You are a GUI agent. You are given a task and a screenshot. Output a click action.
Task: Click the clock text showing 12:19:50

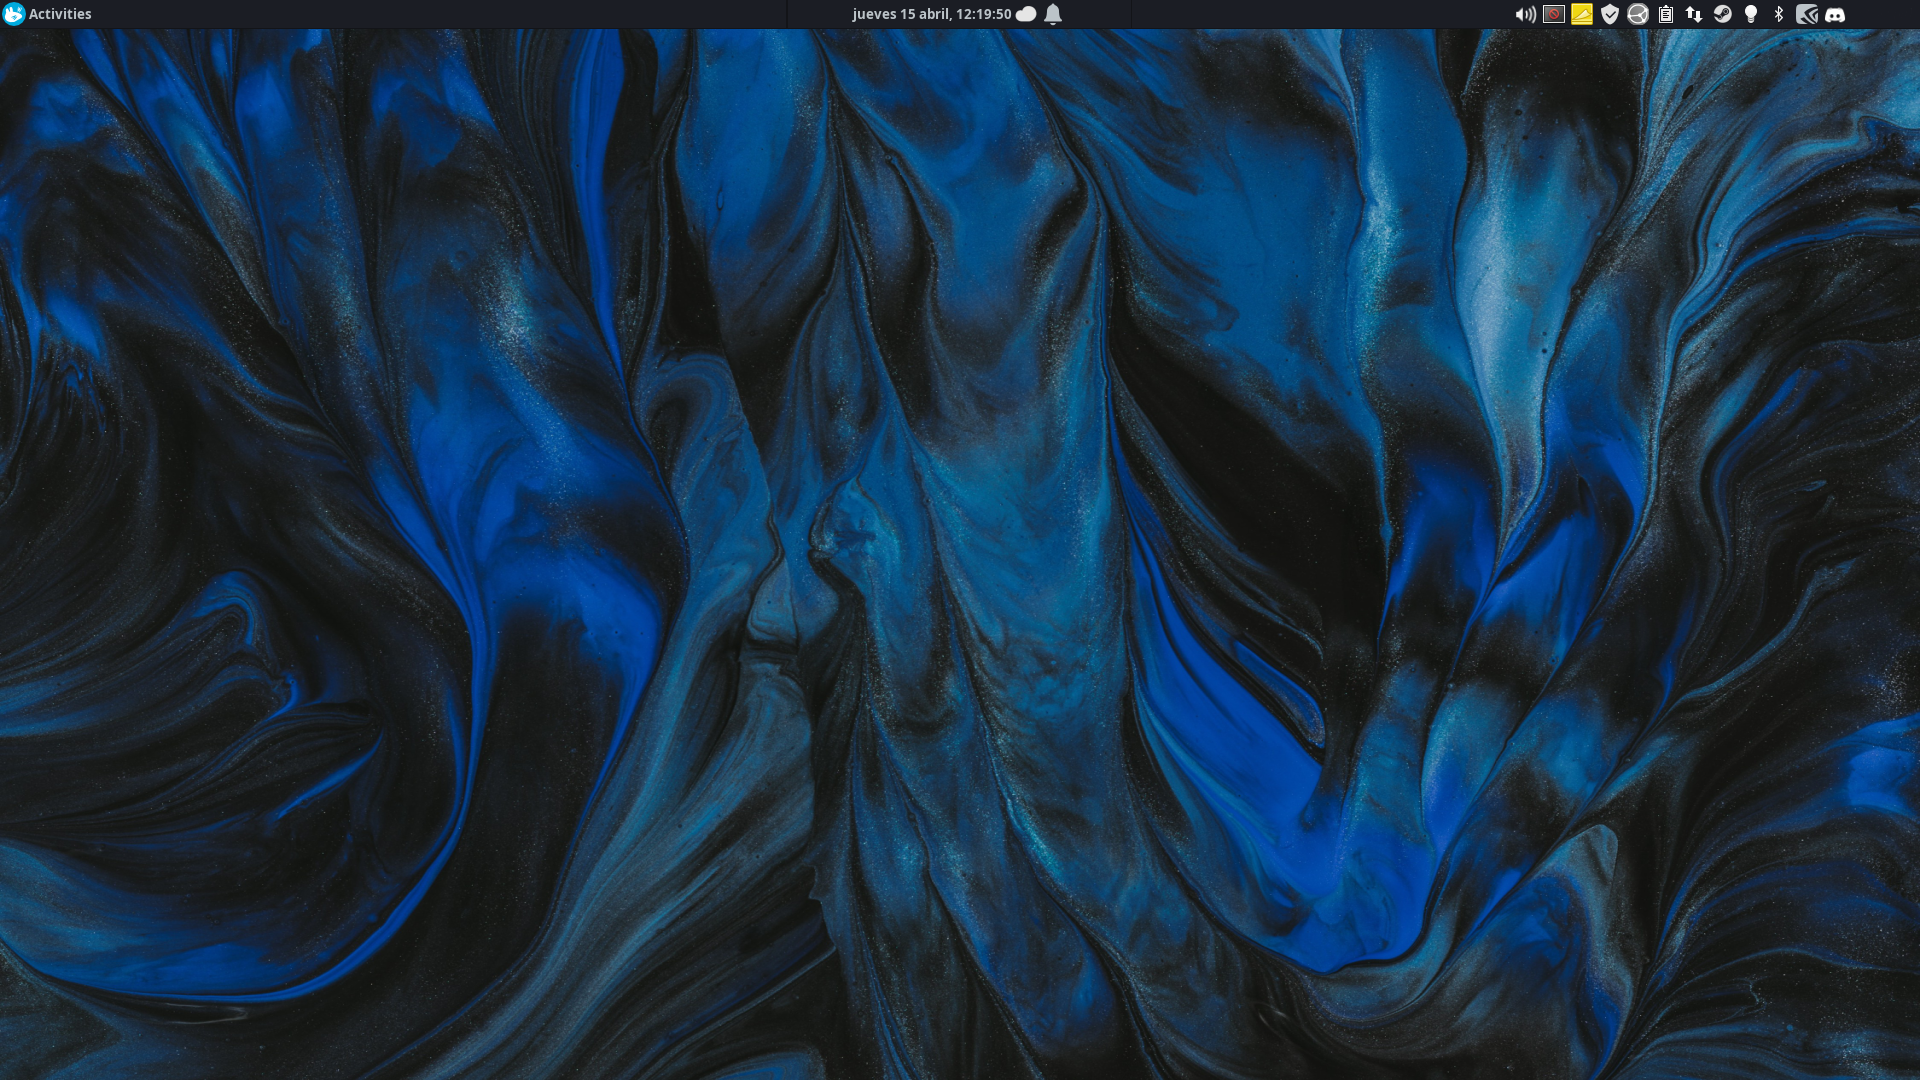983,14
